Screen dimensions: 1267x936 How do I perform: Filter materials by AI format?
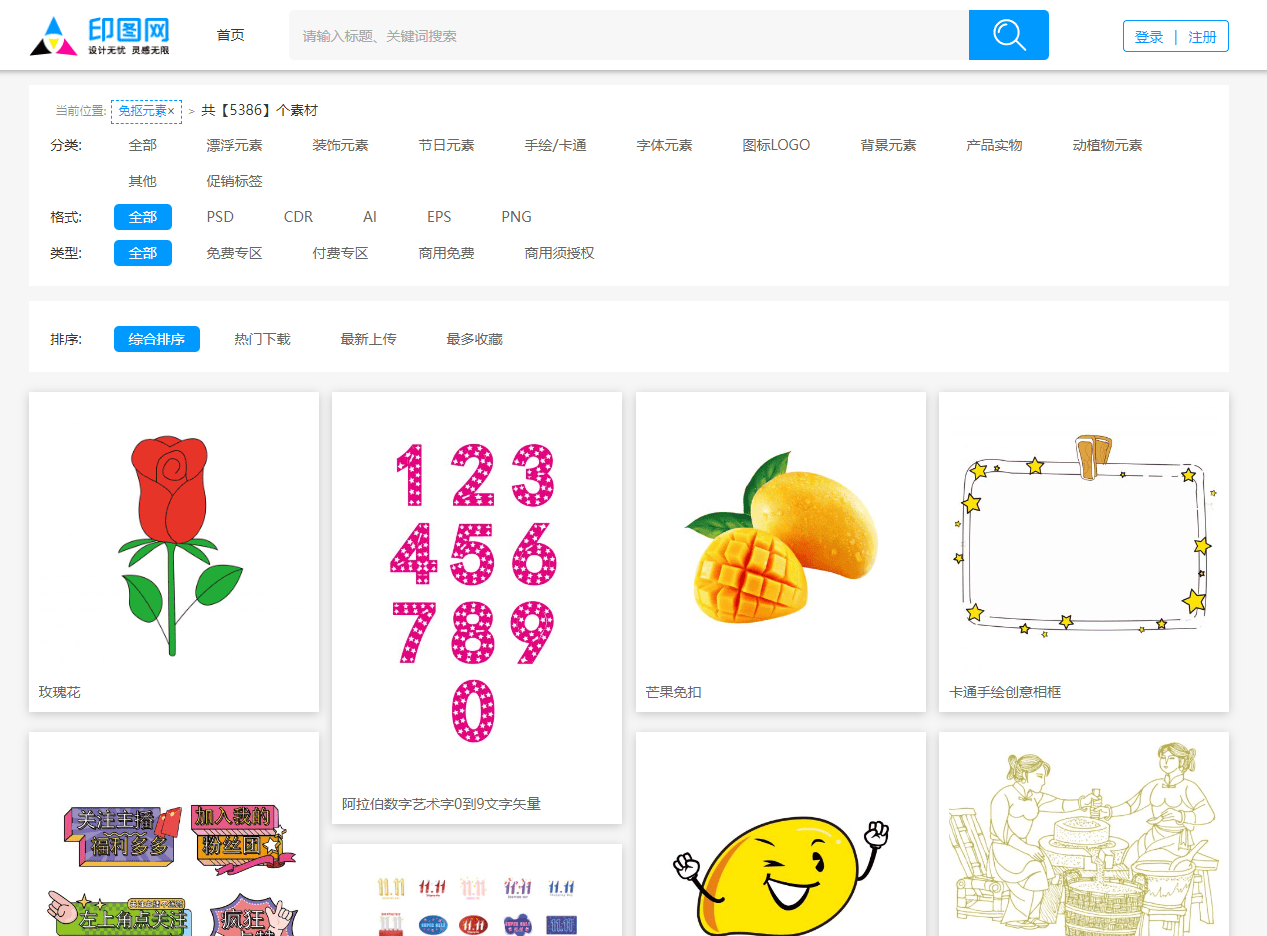pyautogui.click(x=369, y=216)
